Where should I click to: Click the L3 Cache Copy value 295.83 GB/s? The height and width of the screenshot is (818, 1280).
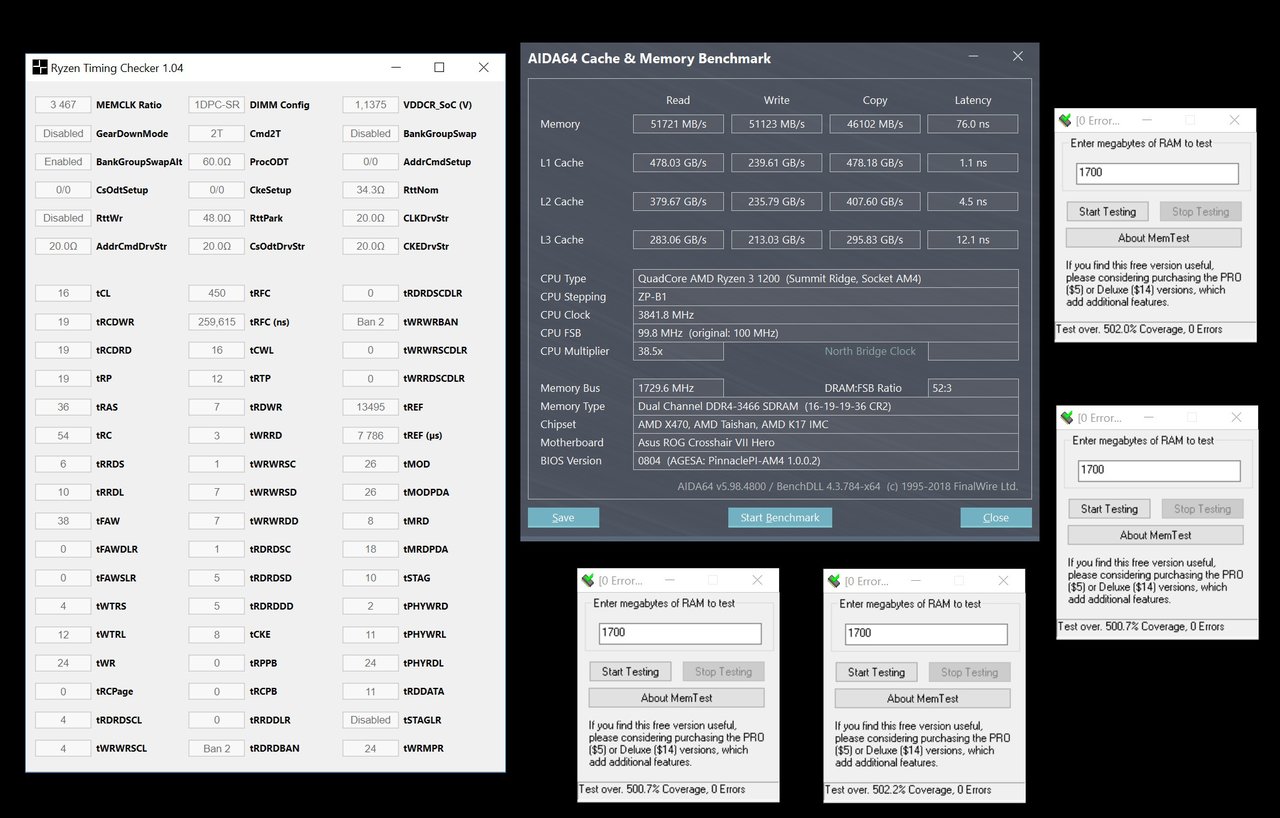874,240
